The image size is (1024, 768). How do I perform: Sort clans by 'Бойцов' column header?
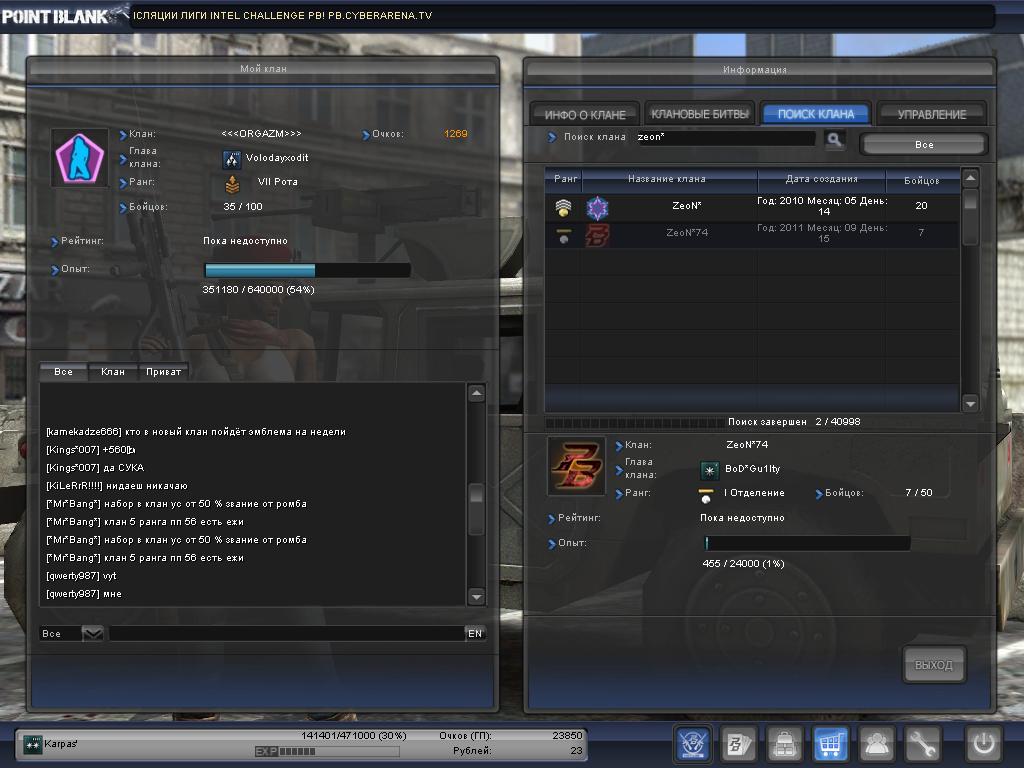pos(922,180)
